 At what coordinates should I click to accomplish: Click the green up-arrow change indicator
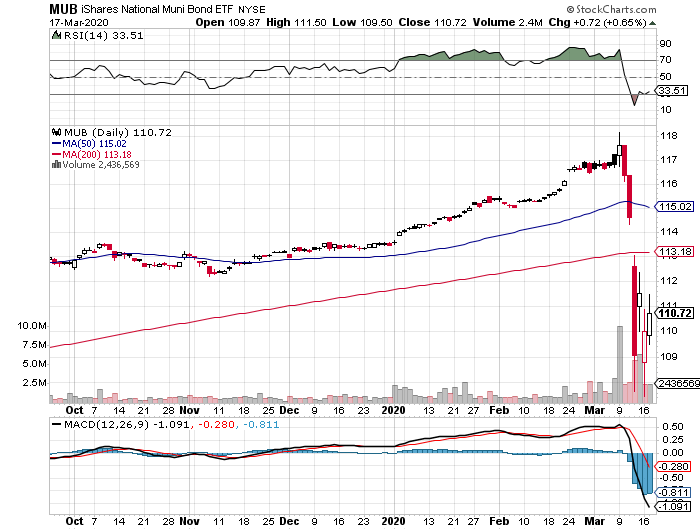[652, 23]
